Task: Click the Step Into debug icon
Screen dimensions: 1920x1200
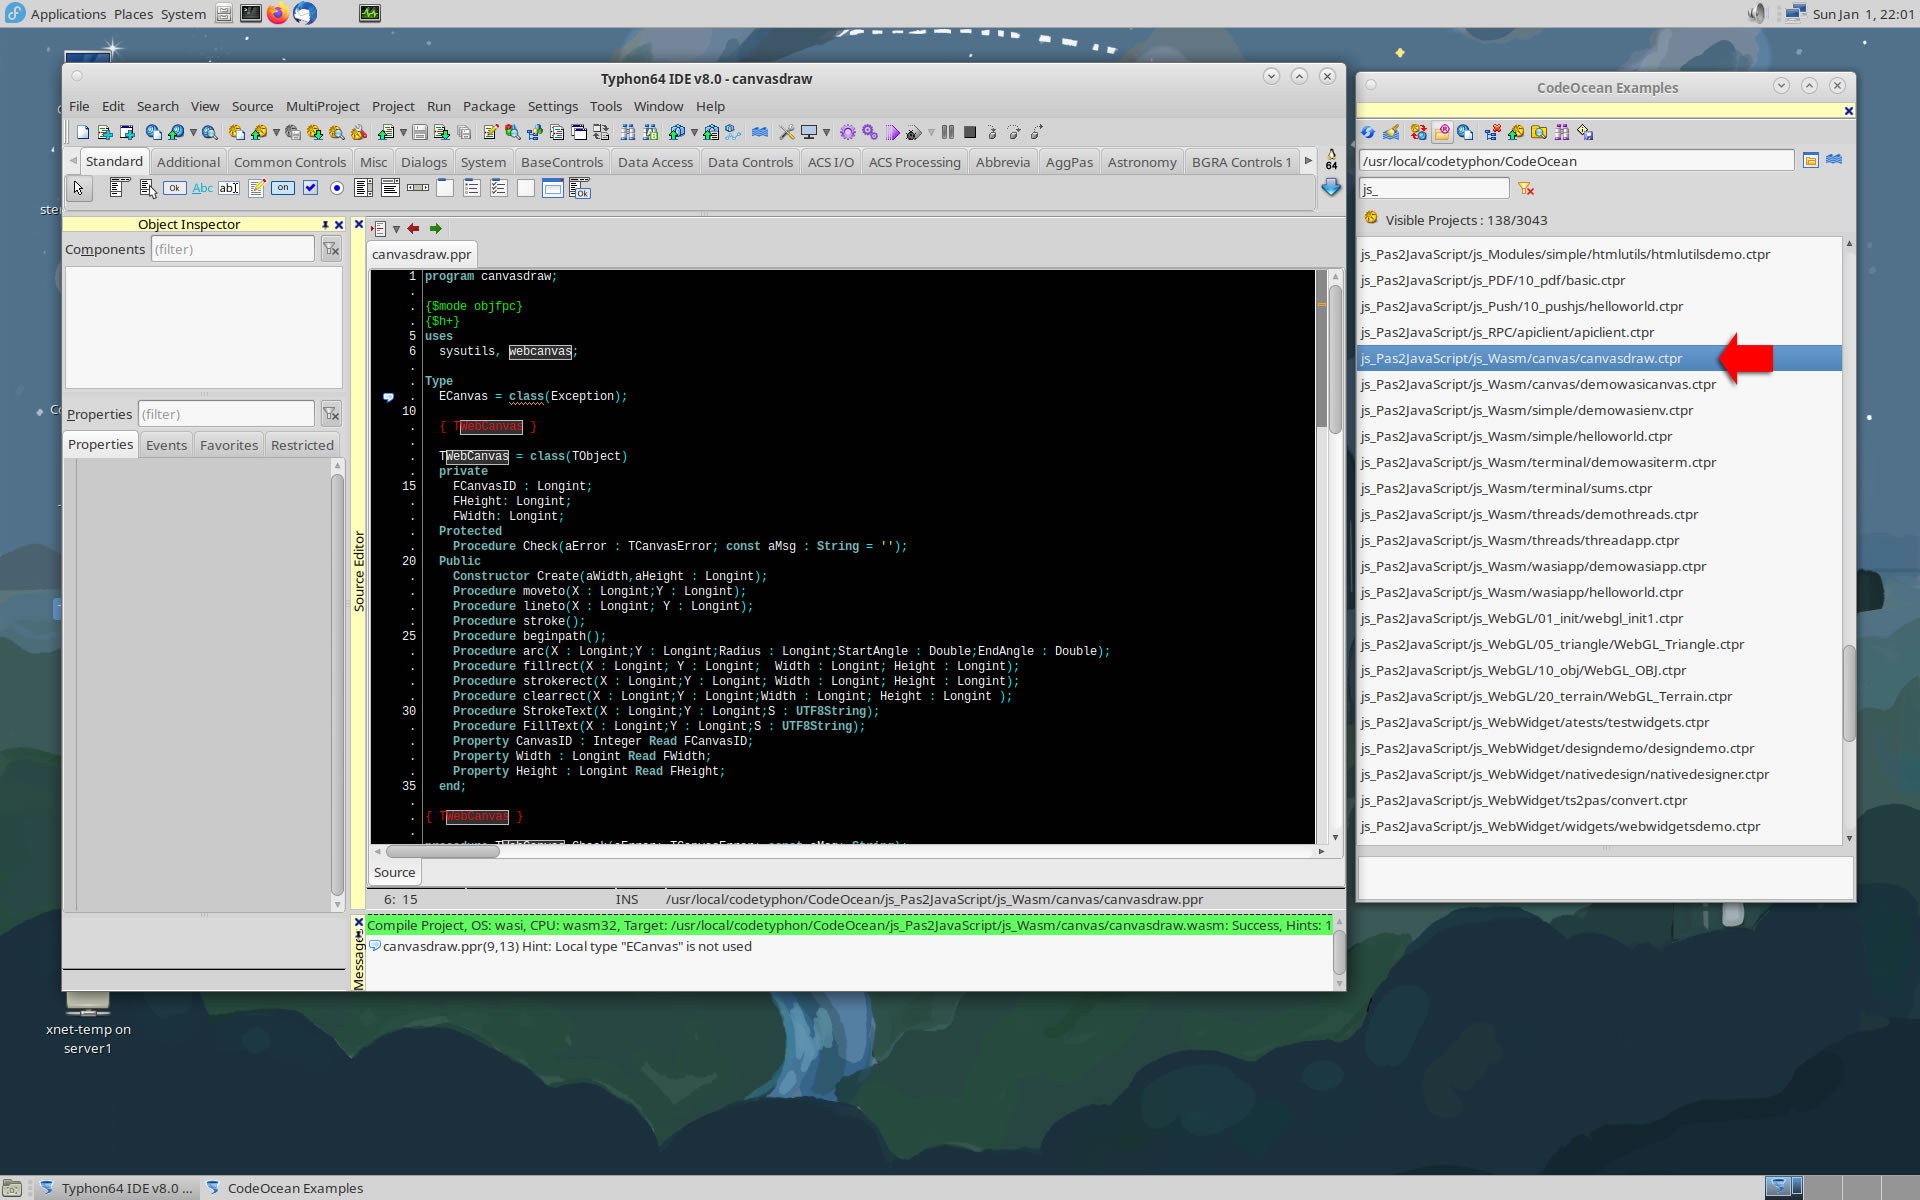Action: pos(992,132)
